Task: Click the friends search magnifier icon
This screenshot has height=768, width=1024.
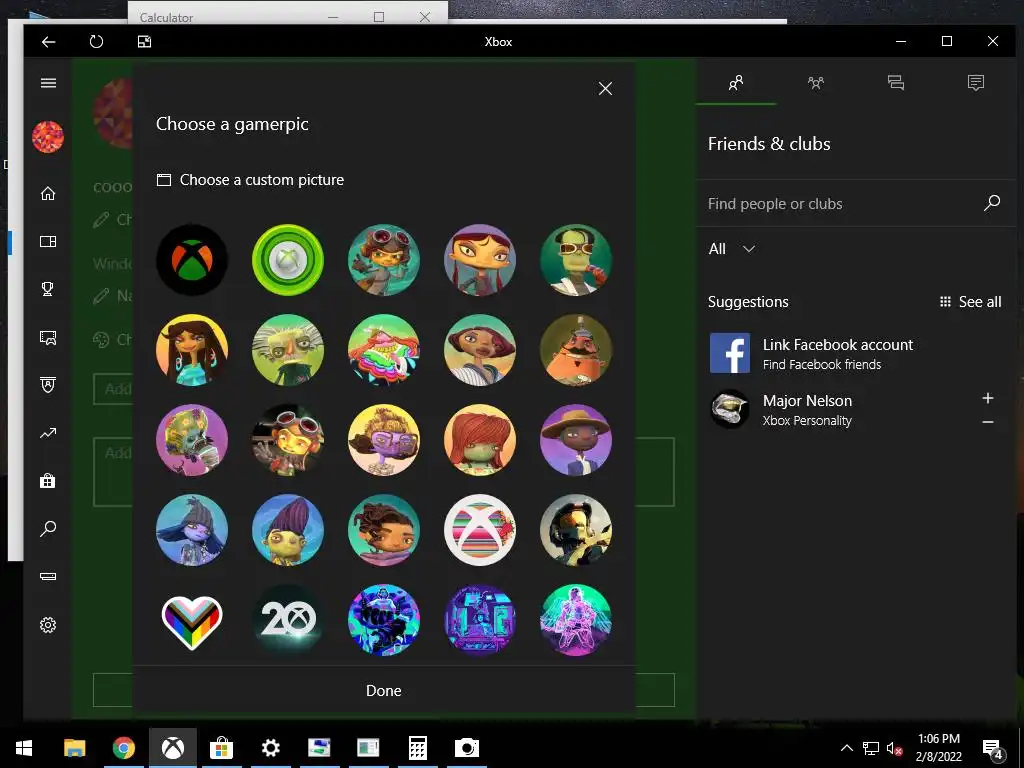Action: coord(992,203)
